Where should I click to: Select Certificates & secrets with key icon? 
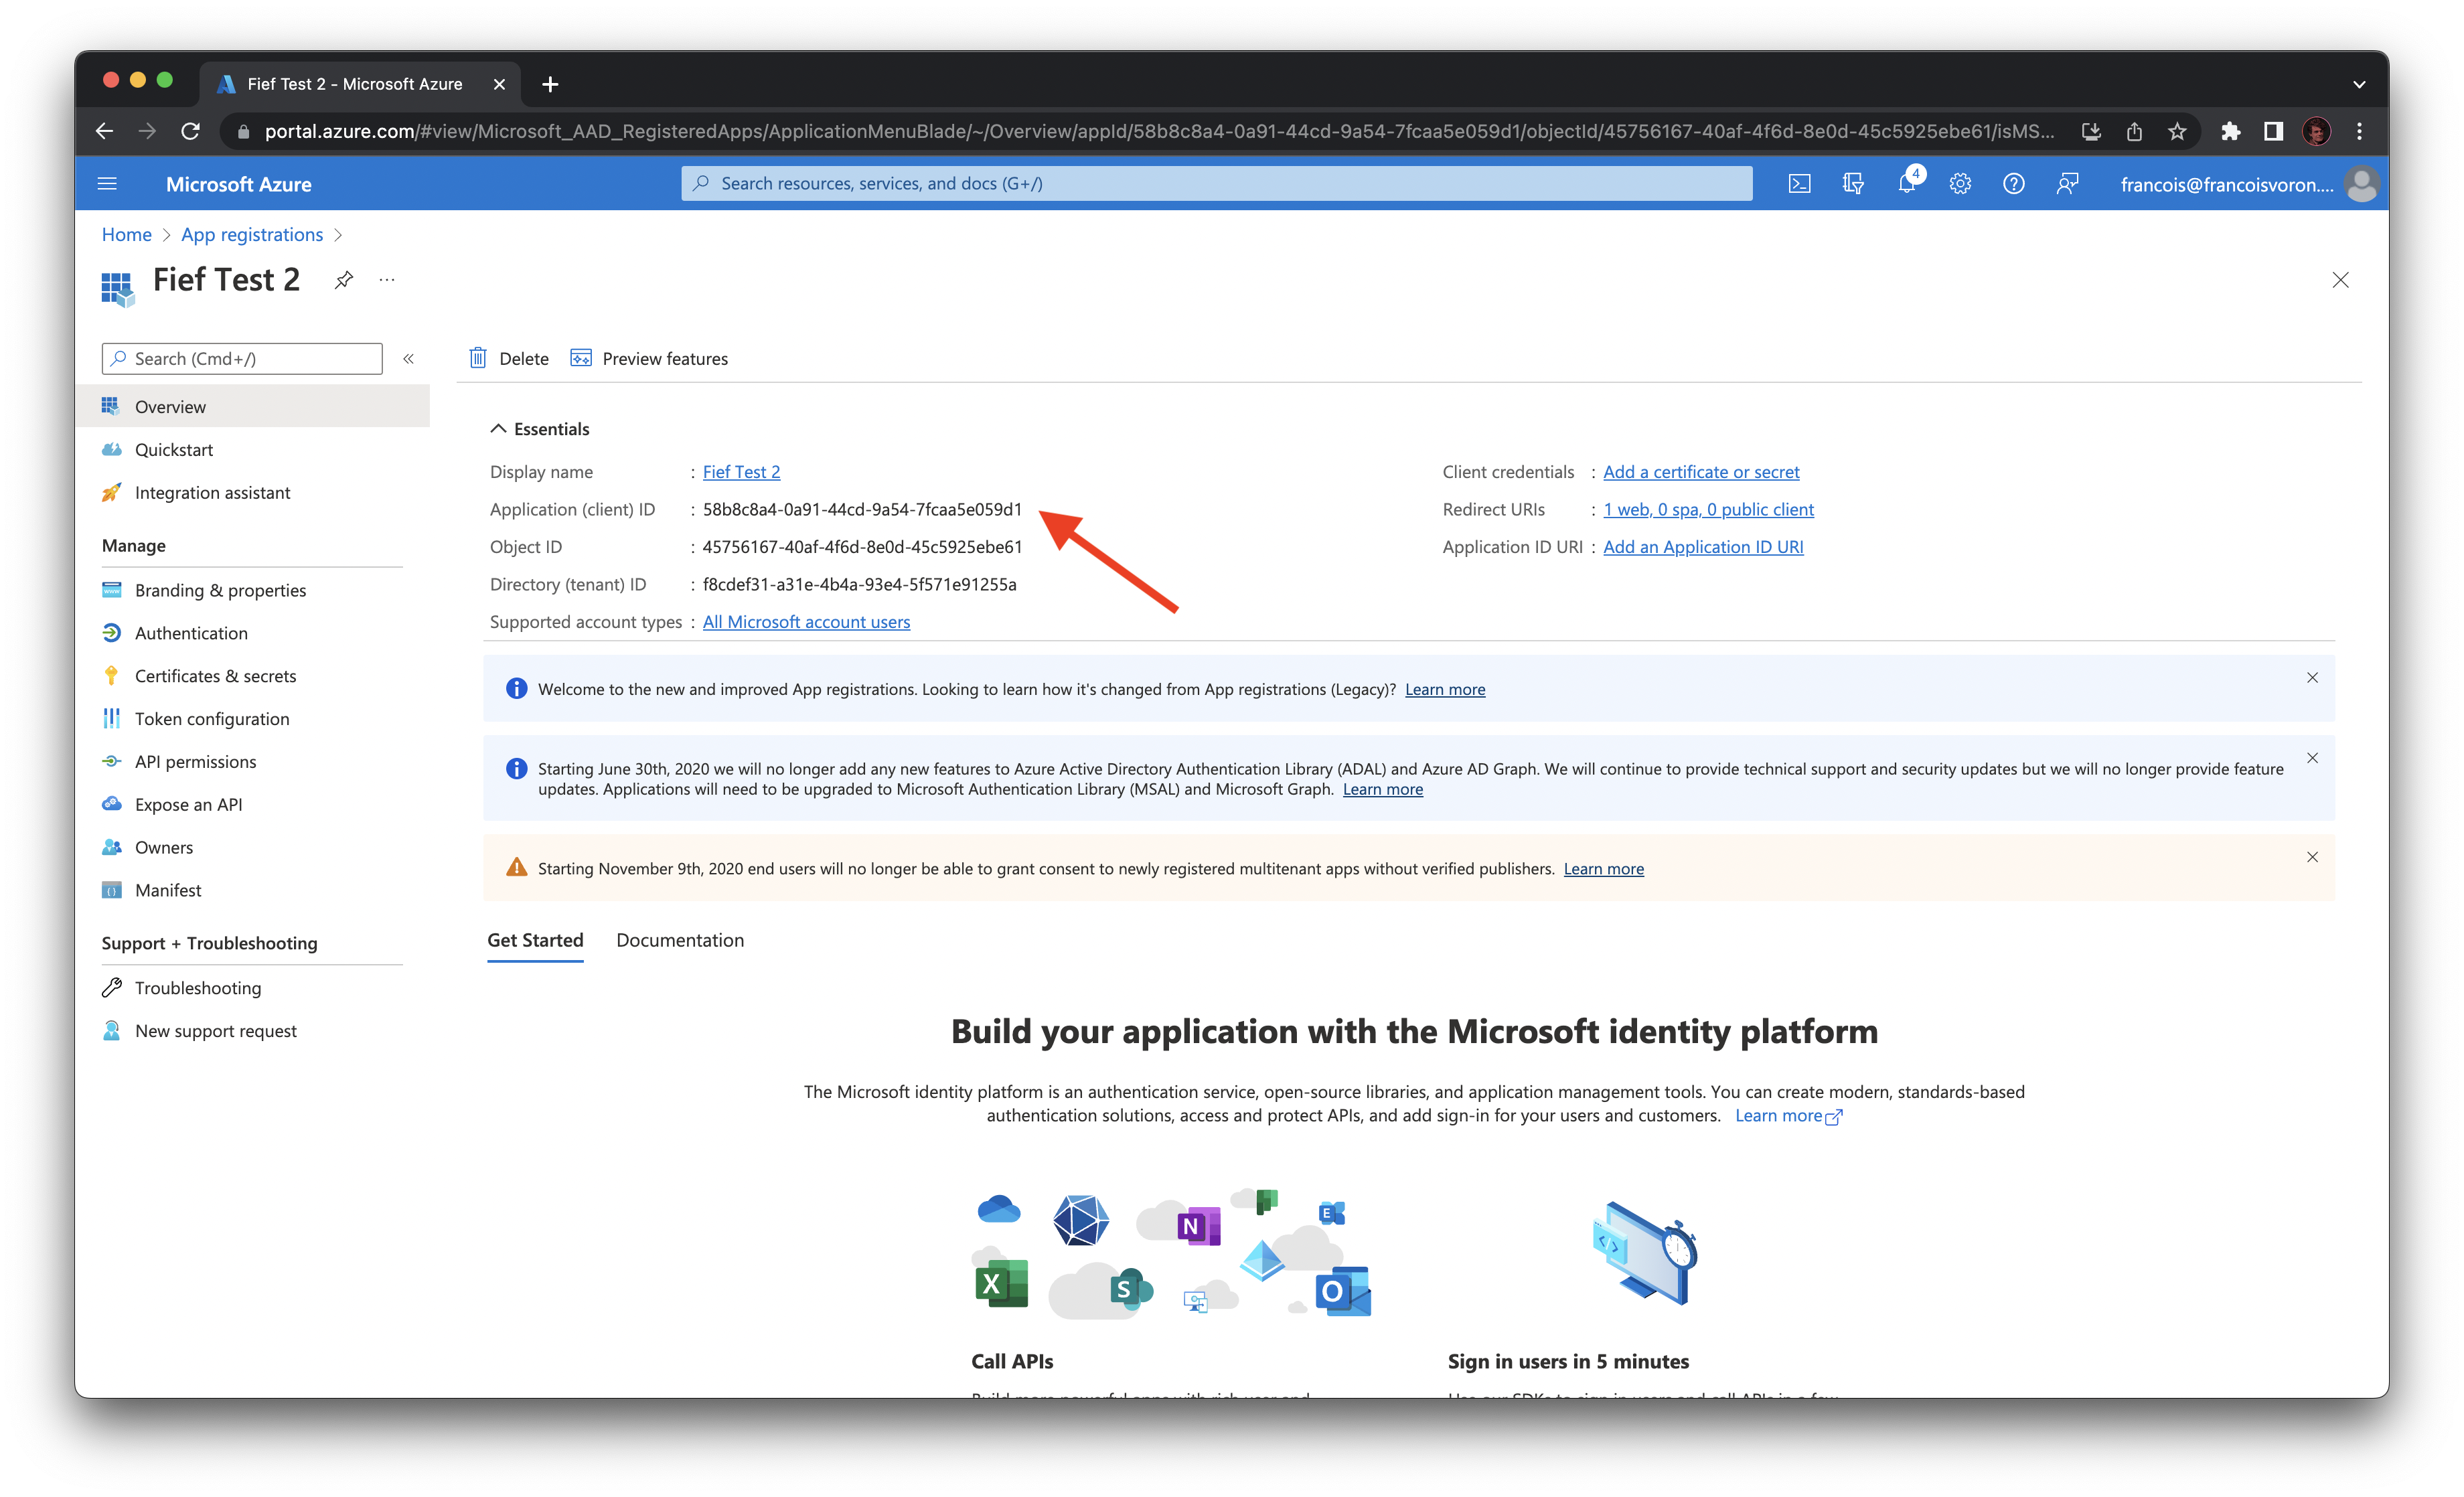tap(215, 675)
